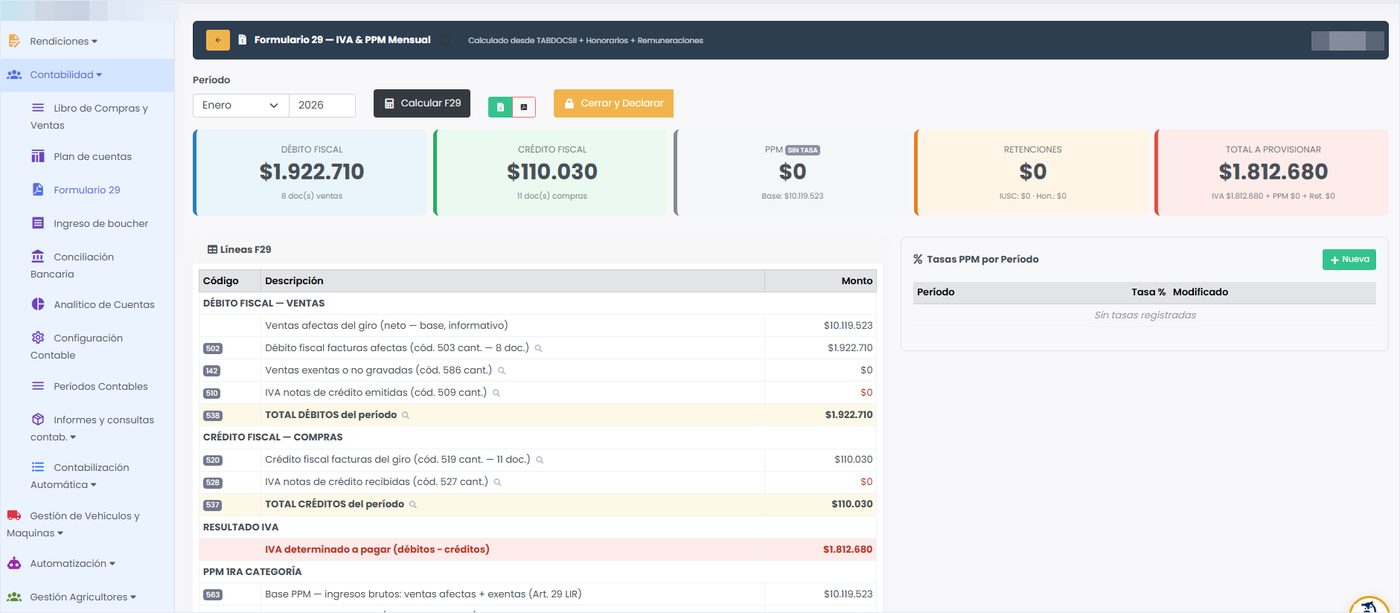The height and width of the screenshot is (613, 1400).
Task: Click the Contabilización Automática list icon
Action: coord(38,467)
